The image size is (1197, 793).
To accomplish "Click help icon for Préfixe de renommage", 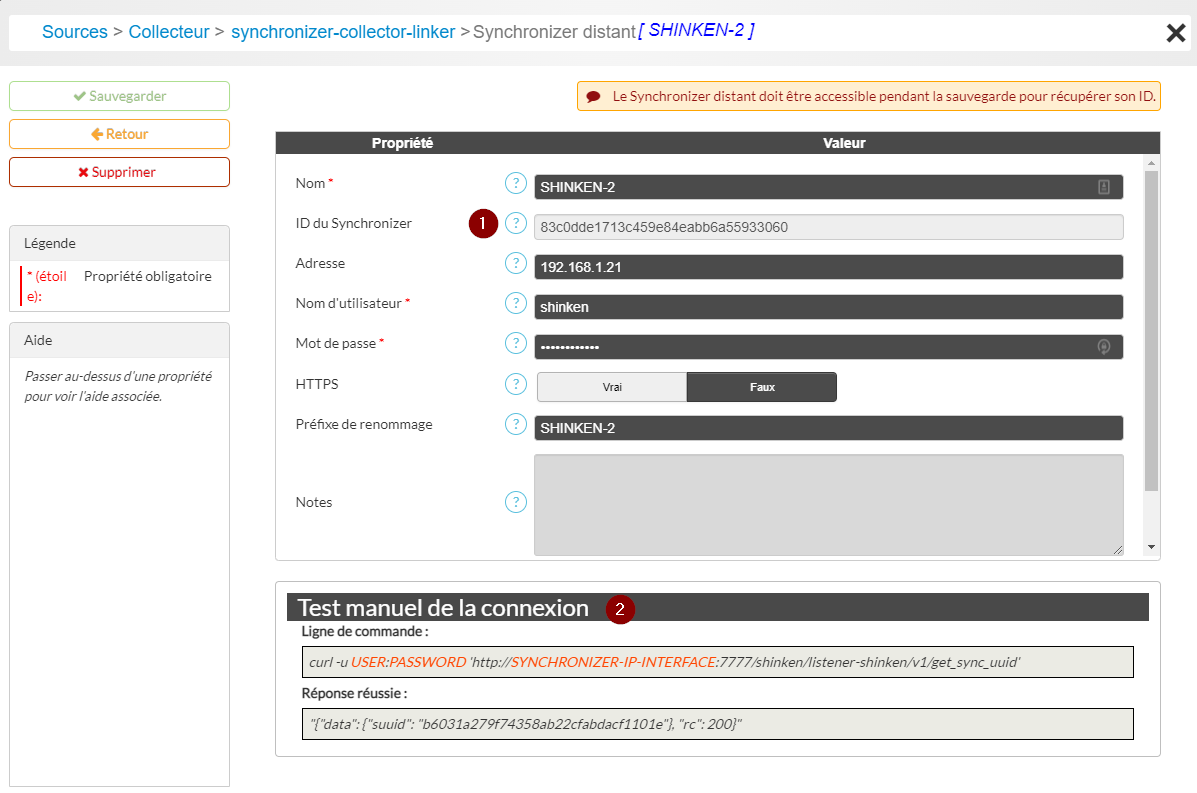I will pyautogui.click(x=515, y=424).
